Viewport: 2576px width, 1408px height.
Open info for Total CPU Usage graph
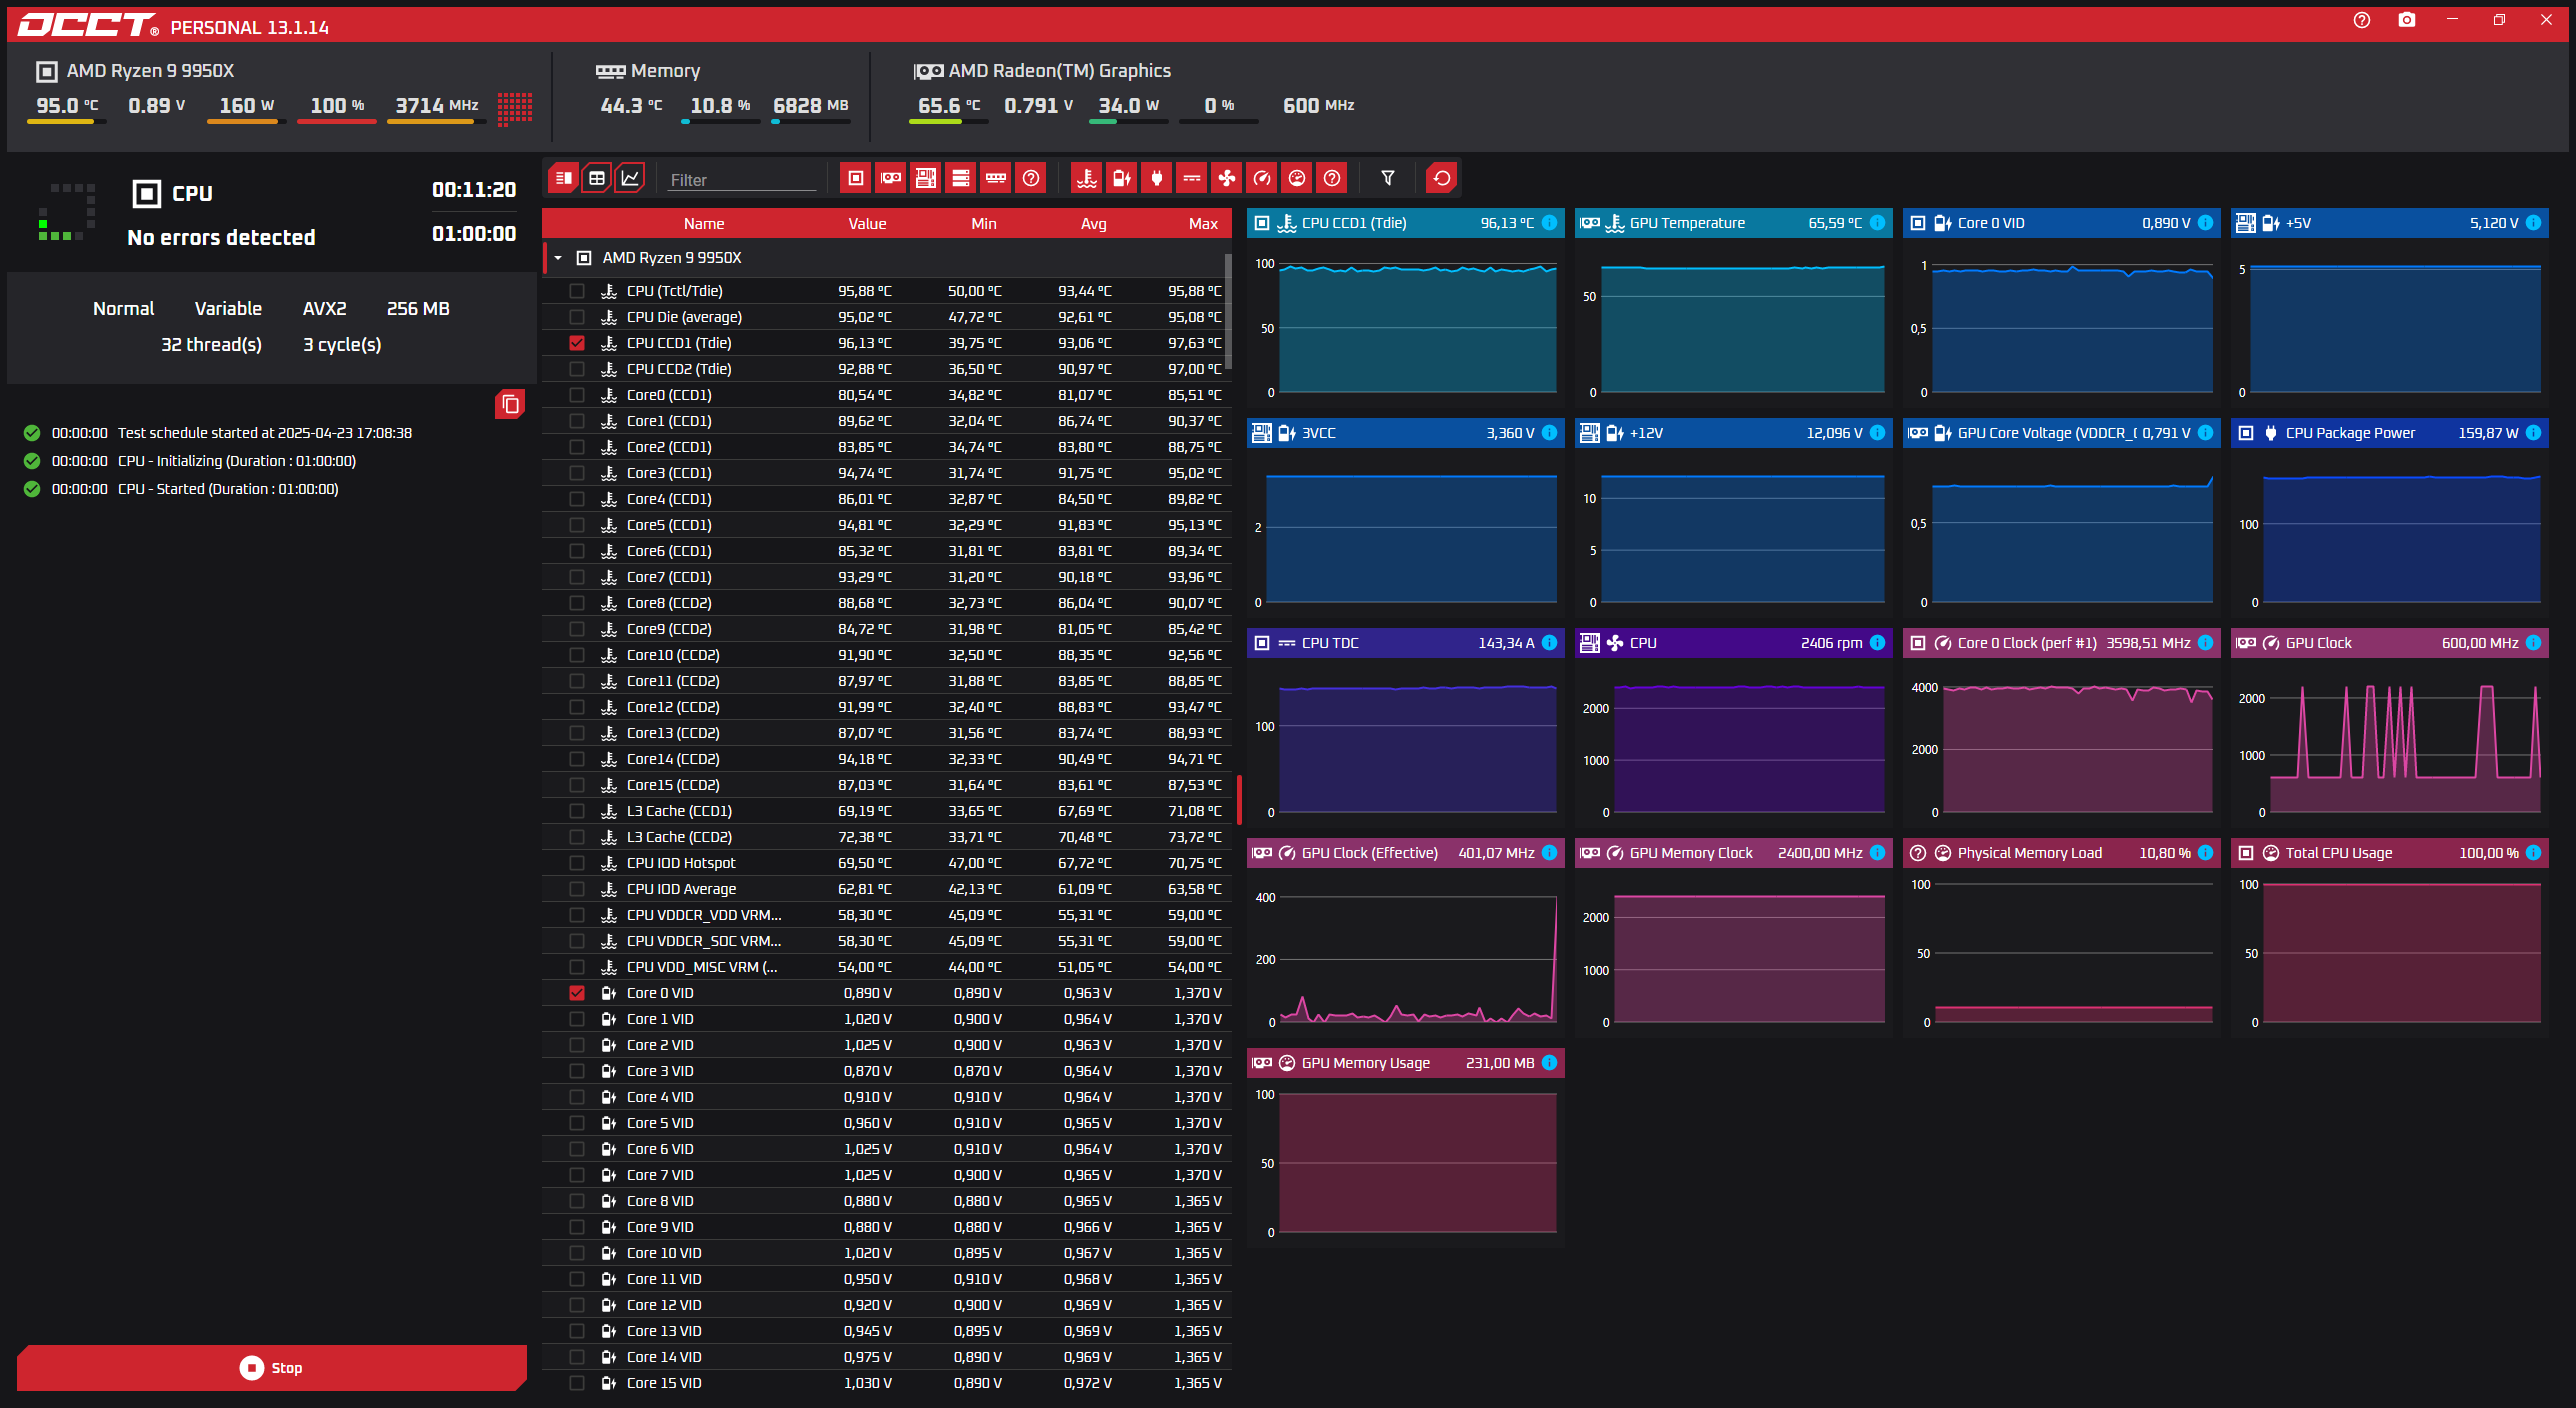point(2533,853)
